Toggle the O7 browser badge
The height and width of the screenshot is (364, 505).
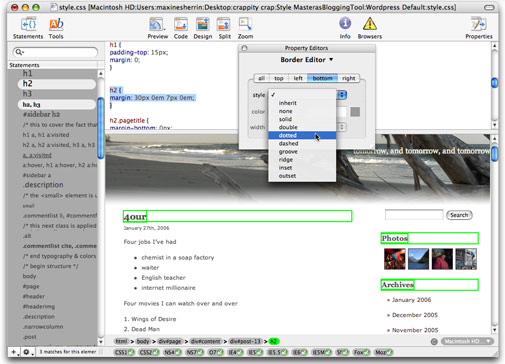pyautogui.click(x=216, y=352)
